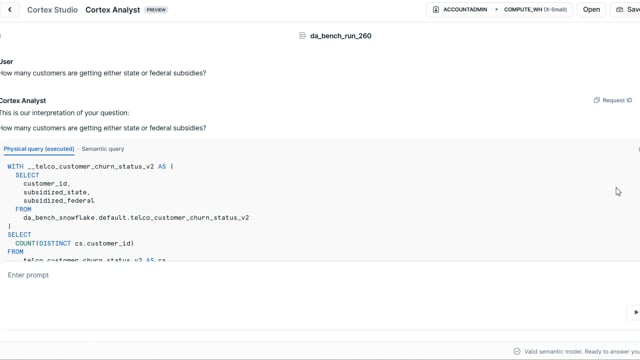Click the ACCOUNTADMIN role icon
This screenshot has height=360, width=640.
point(436,9)
